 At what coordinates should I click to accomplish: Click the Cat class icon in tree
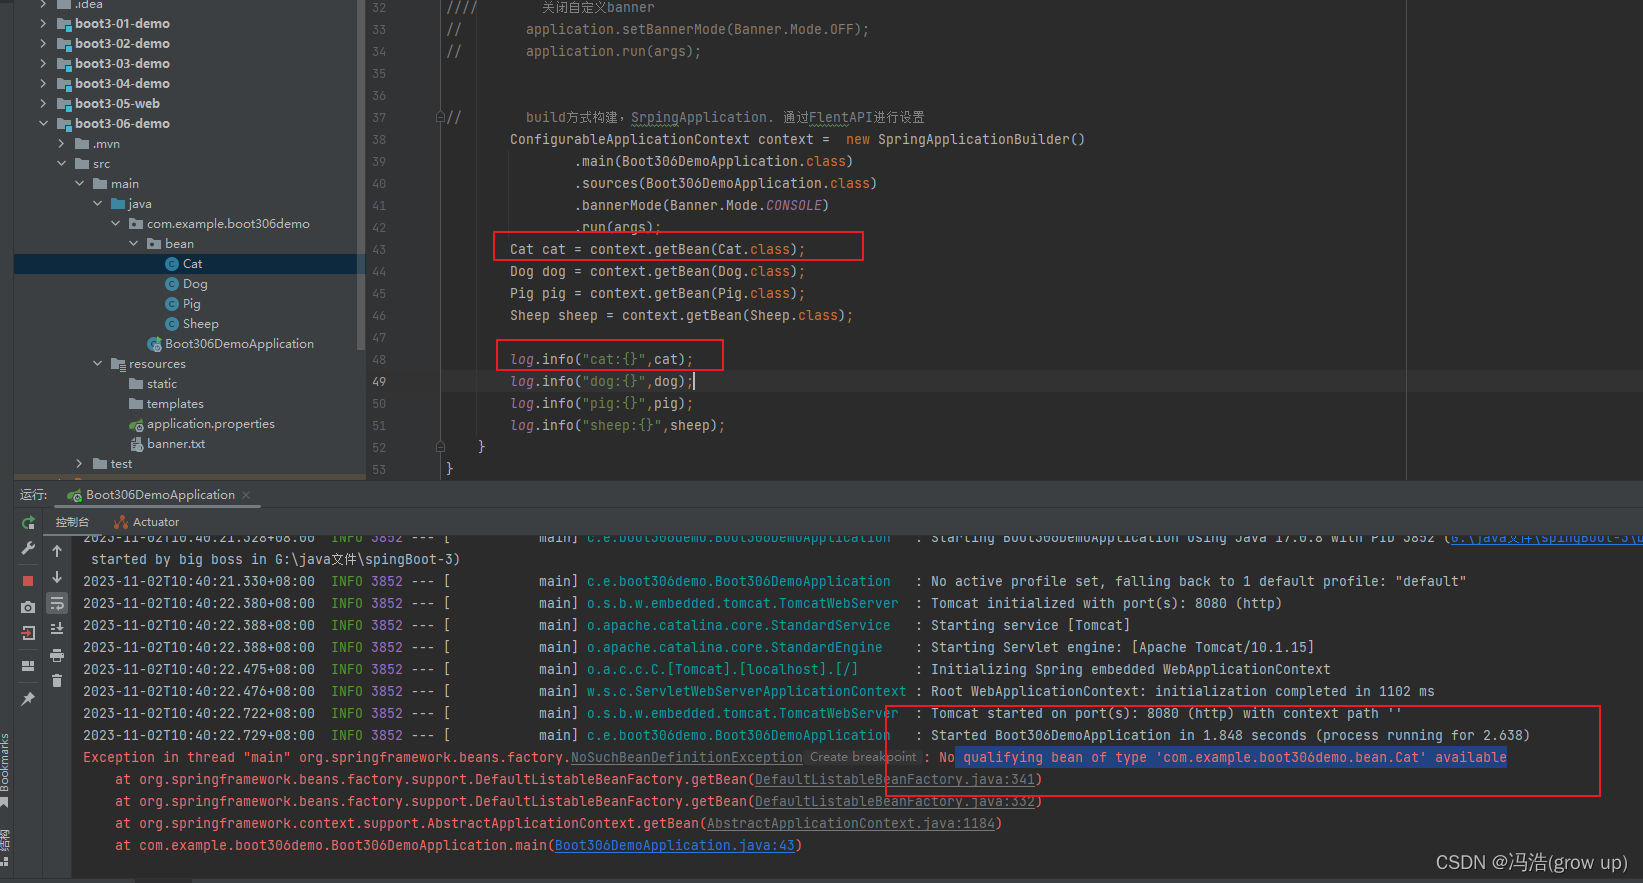coord(172,264)
